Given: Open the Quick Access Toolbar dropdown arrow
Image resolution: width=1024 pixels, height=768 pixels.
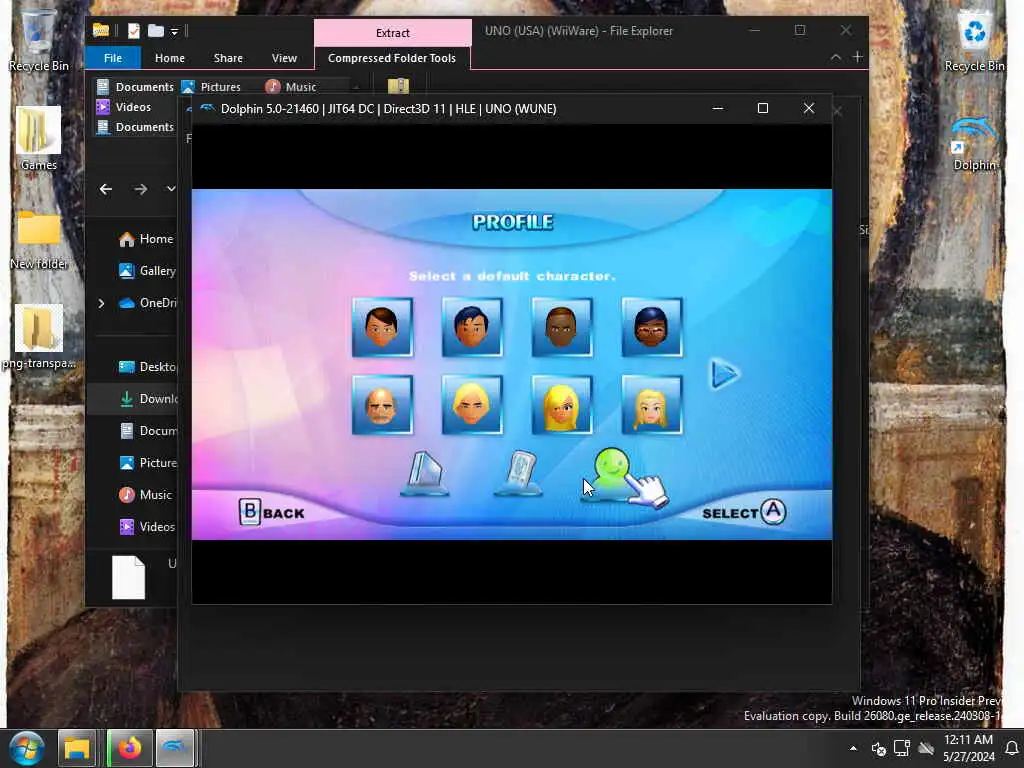Looking at the screenshot, I should point(174,31).
